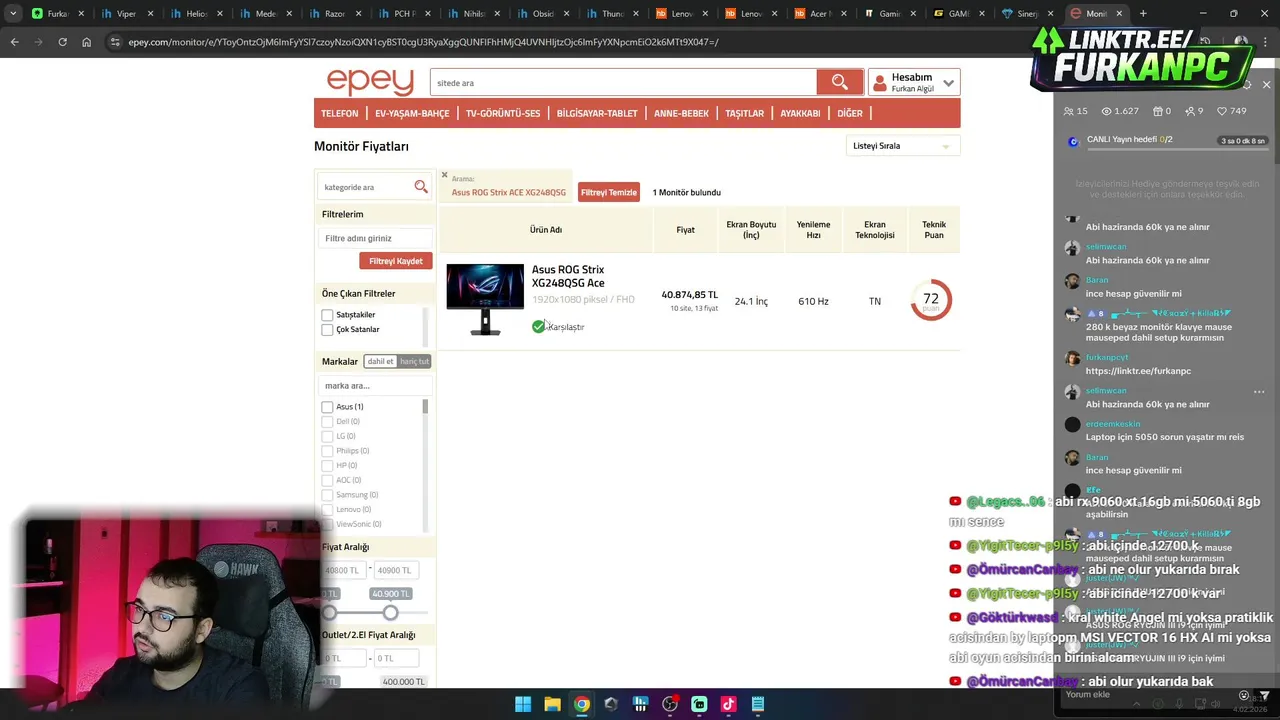Screen dimensions: 1280x720
Task: Tick the Satıştakiler checkbox
Action: point(327,315)
